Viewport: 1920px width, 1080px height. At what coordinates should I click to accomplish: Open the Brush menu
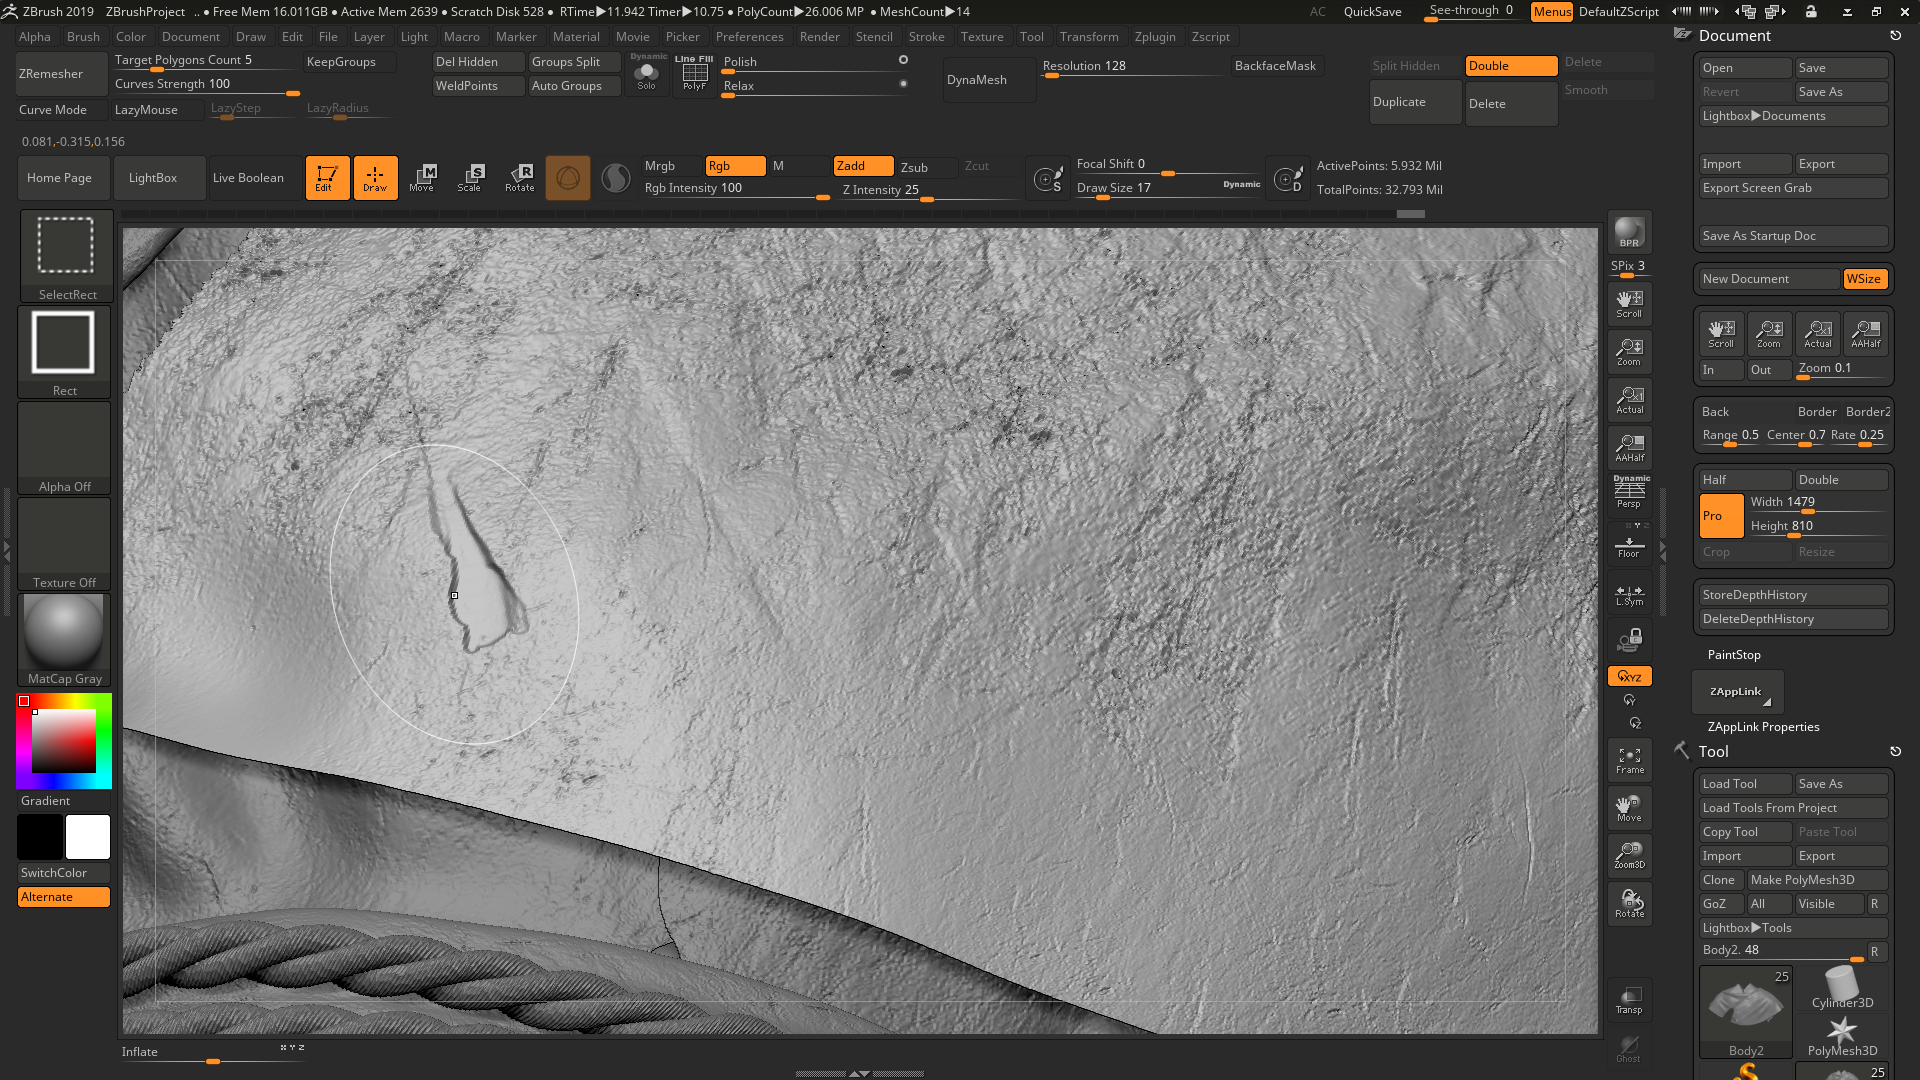pyautogui.click(x=83, y=37)
